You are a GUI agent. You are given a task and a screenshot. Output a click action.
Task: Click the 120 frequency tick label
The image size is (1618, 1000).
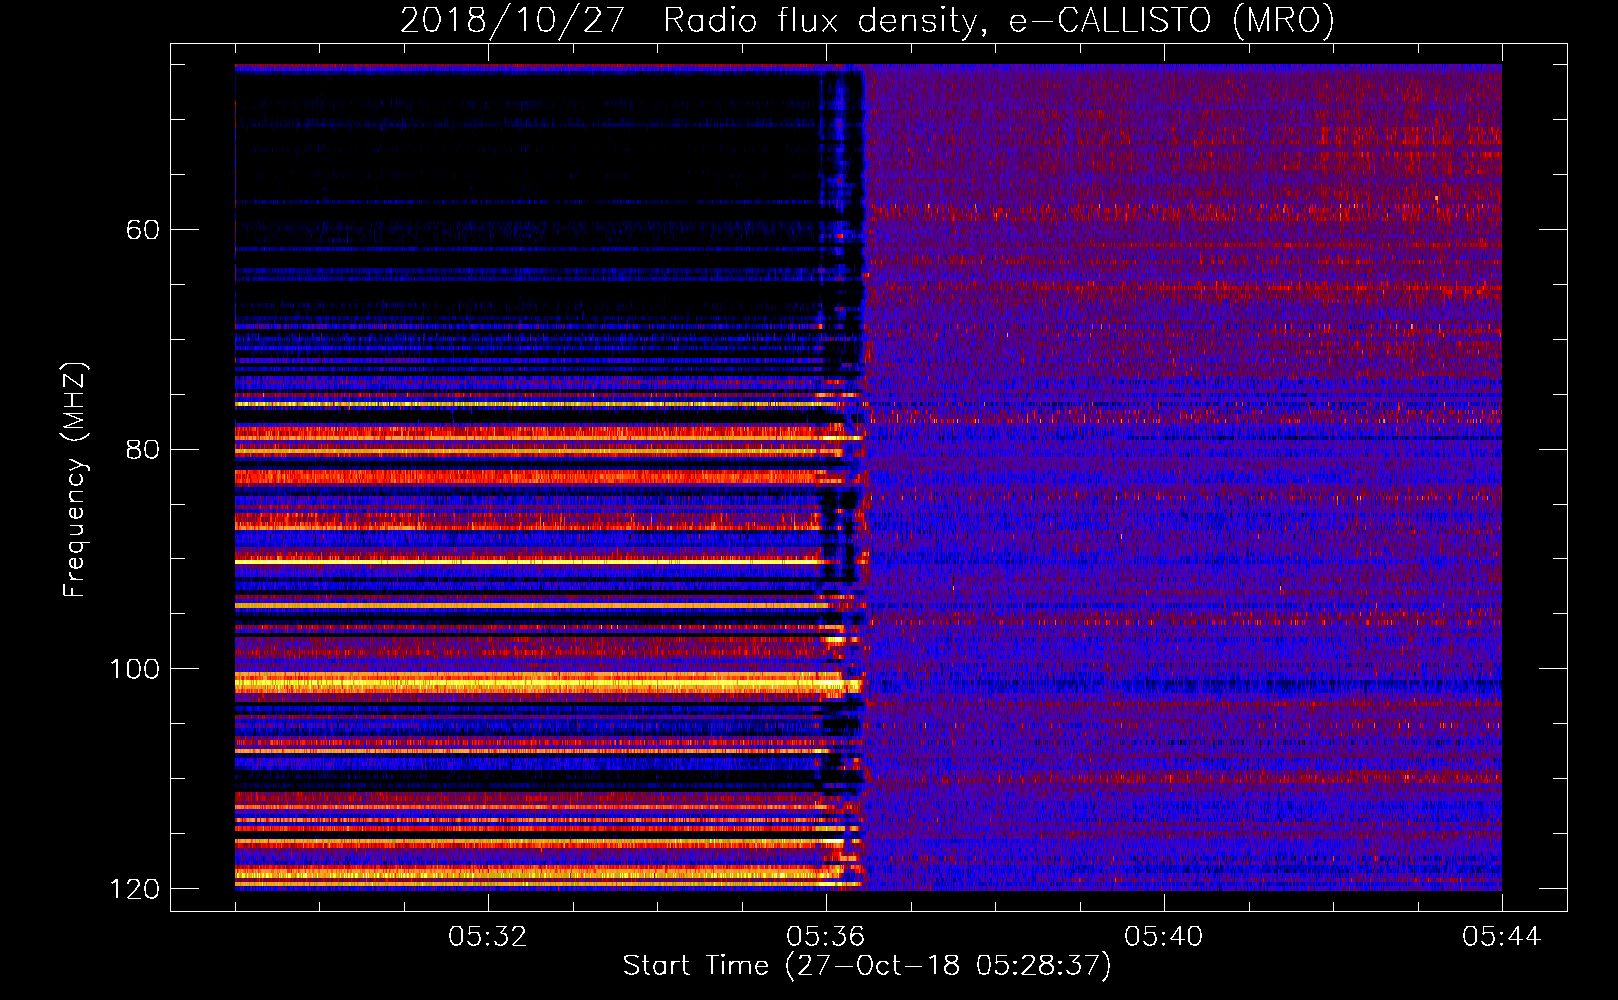[134, 889]
